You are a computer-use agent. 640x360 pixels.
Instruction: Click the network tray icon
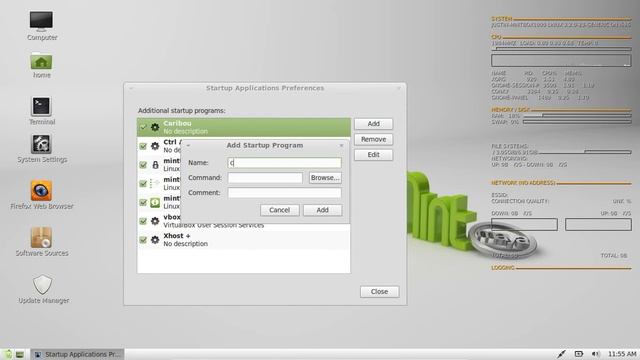[578, 354]
